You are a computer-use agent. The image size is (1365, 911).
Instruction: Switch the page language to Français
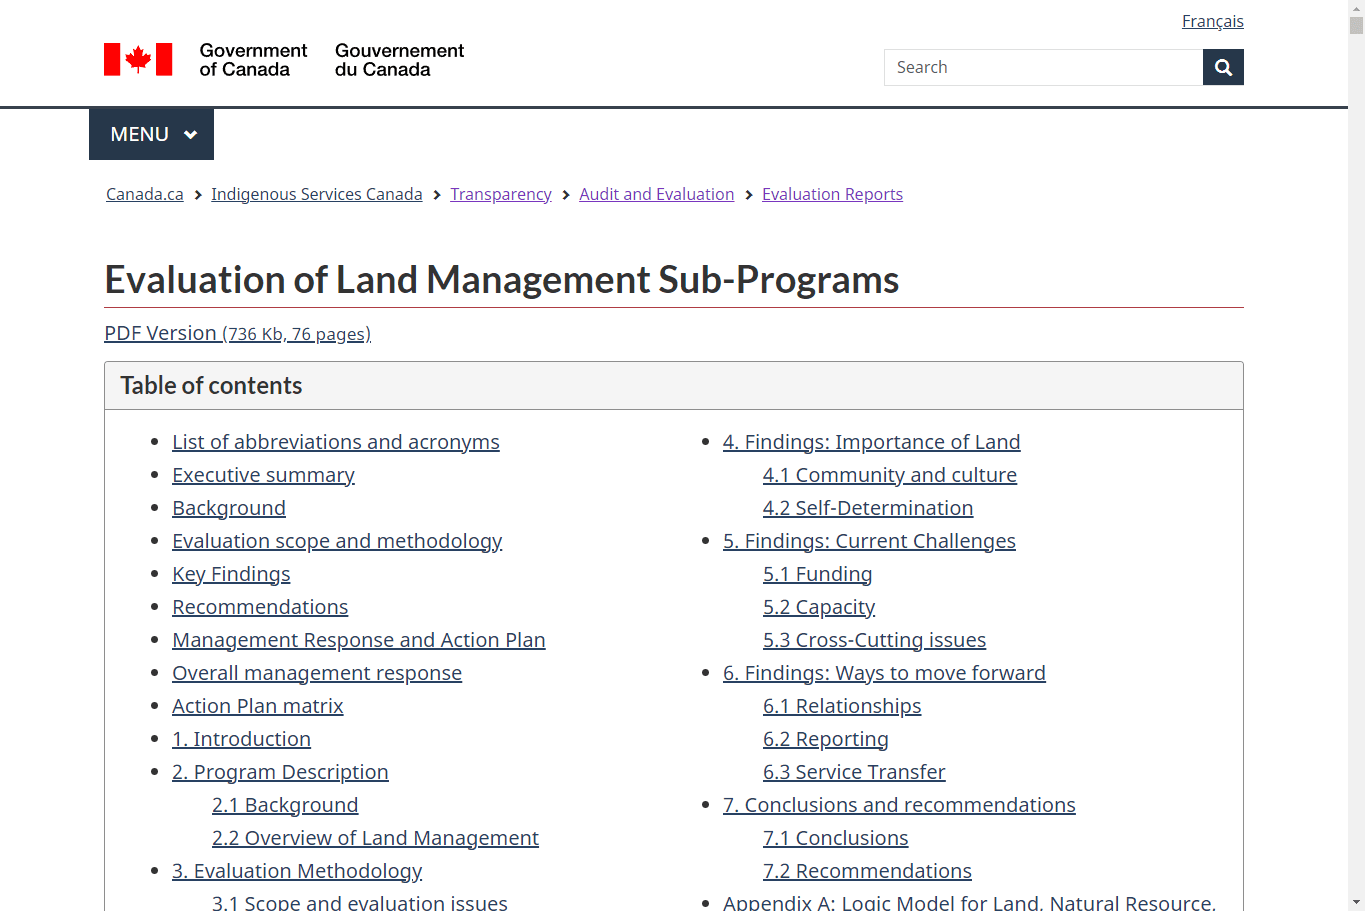tap(1212, 20)
